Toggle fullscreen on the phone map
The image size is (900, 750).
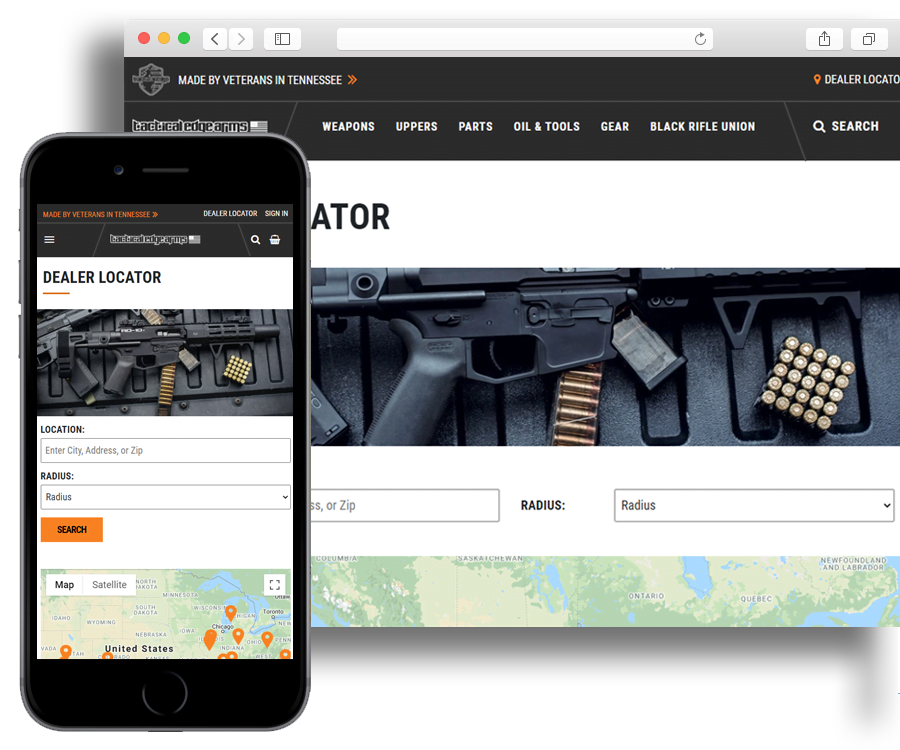click(275, 585)
